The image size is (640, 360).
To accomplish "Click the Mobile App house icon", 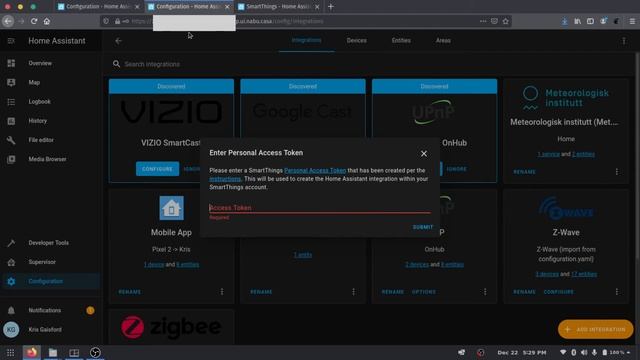I will tap(171, 208).
